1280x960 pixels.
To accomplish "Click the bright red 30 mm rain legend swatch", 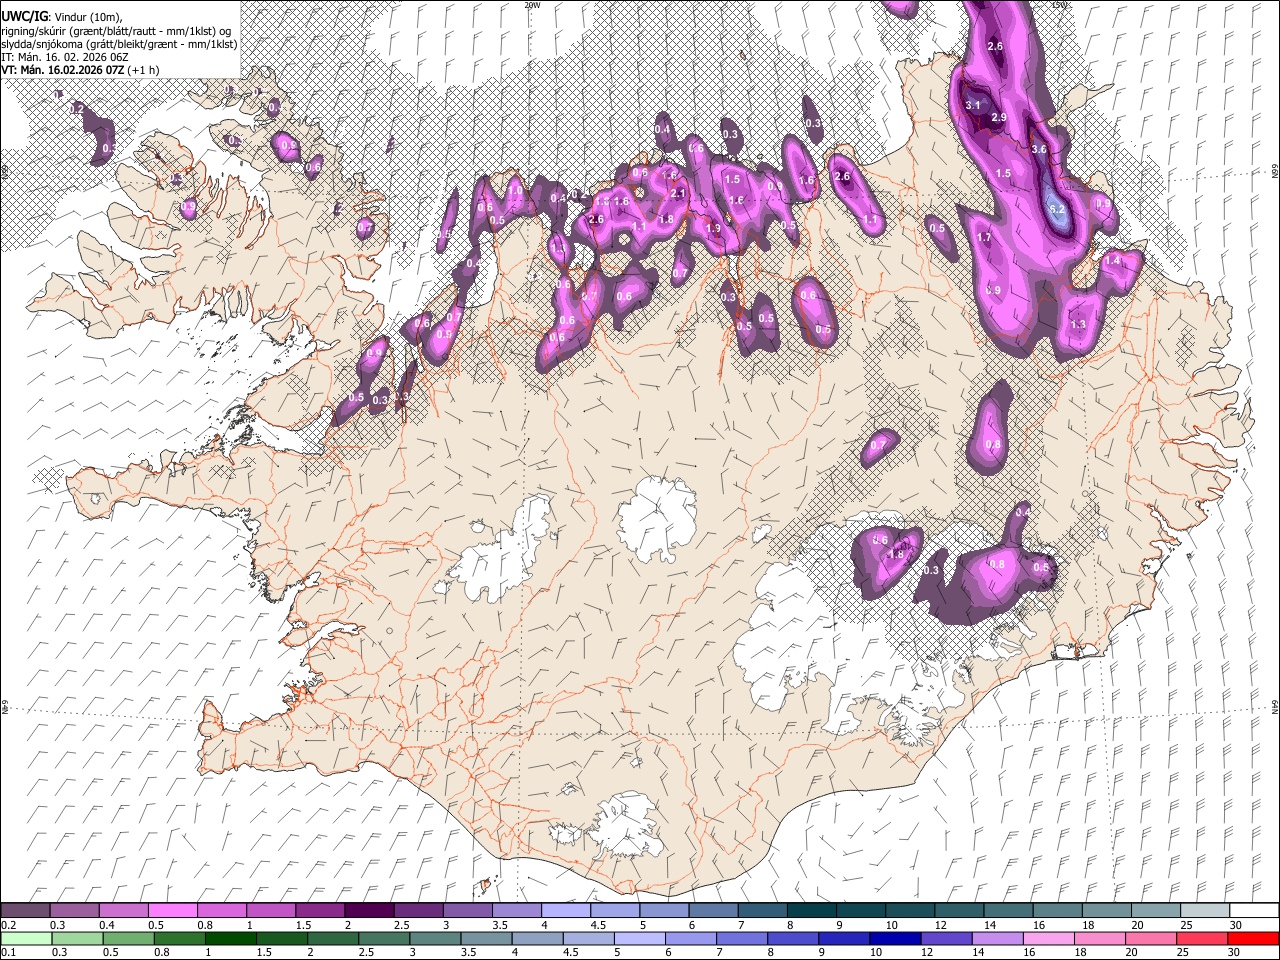I will 1253,938.
